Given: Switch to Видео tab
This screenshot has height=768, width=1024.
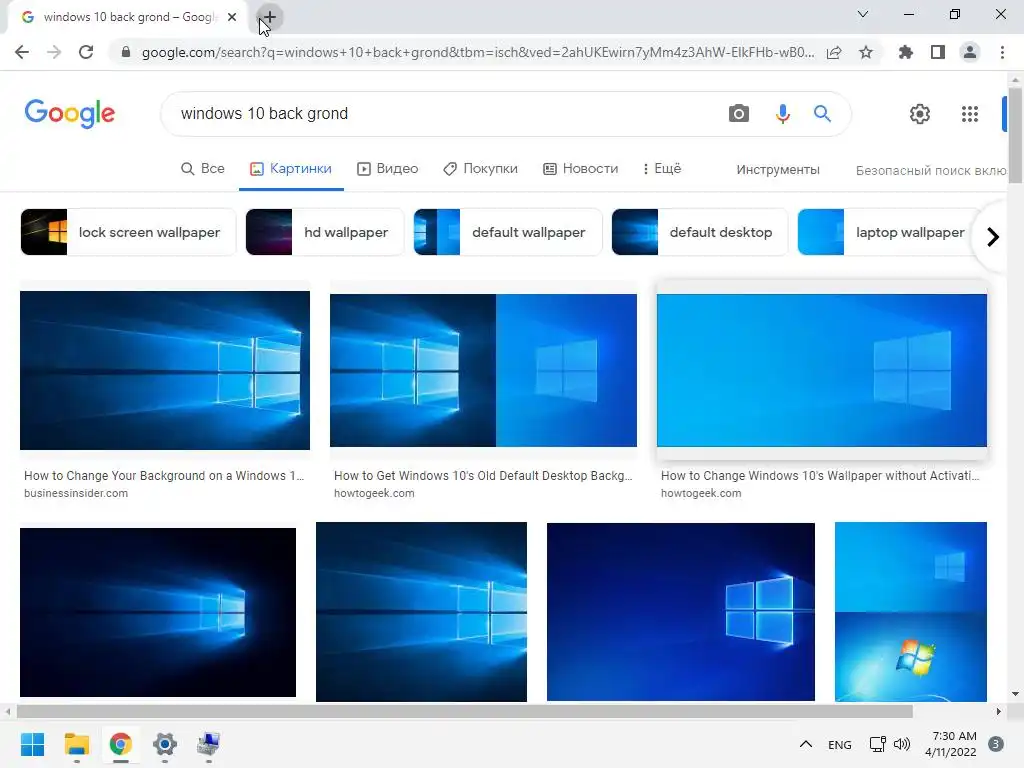Looking at the screenshot, I should 387,168.
